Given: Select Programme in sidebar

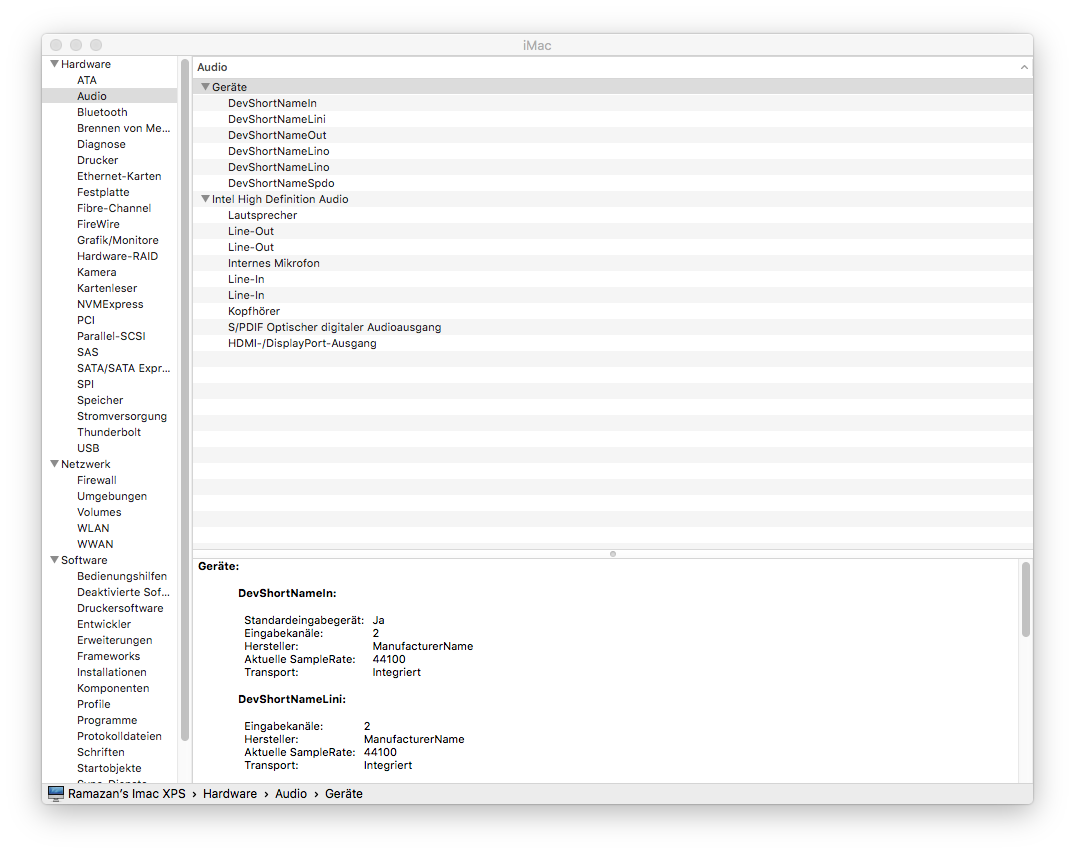Looking at the screenshot, I should 107,720.
